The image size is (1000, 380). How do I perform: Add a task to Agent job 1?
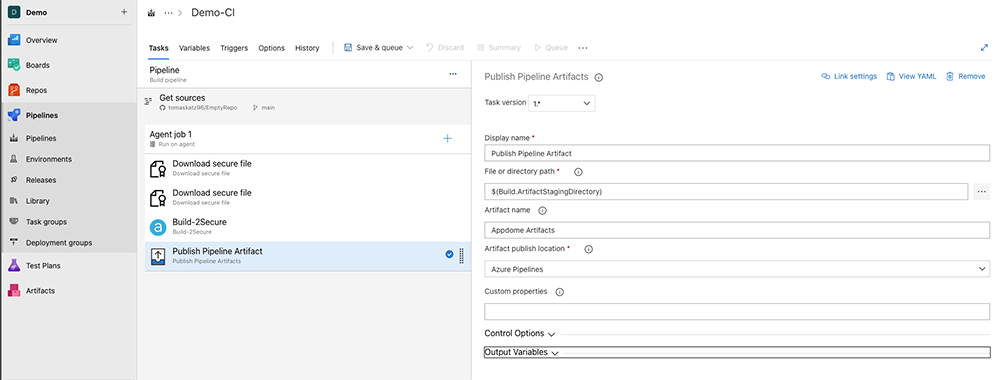pyautogui.click(x=448, y=138)
